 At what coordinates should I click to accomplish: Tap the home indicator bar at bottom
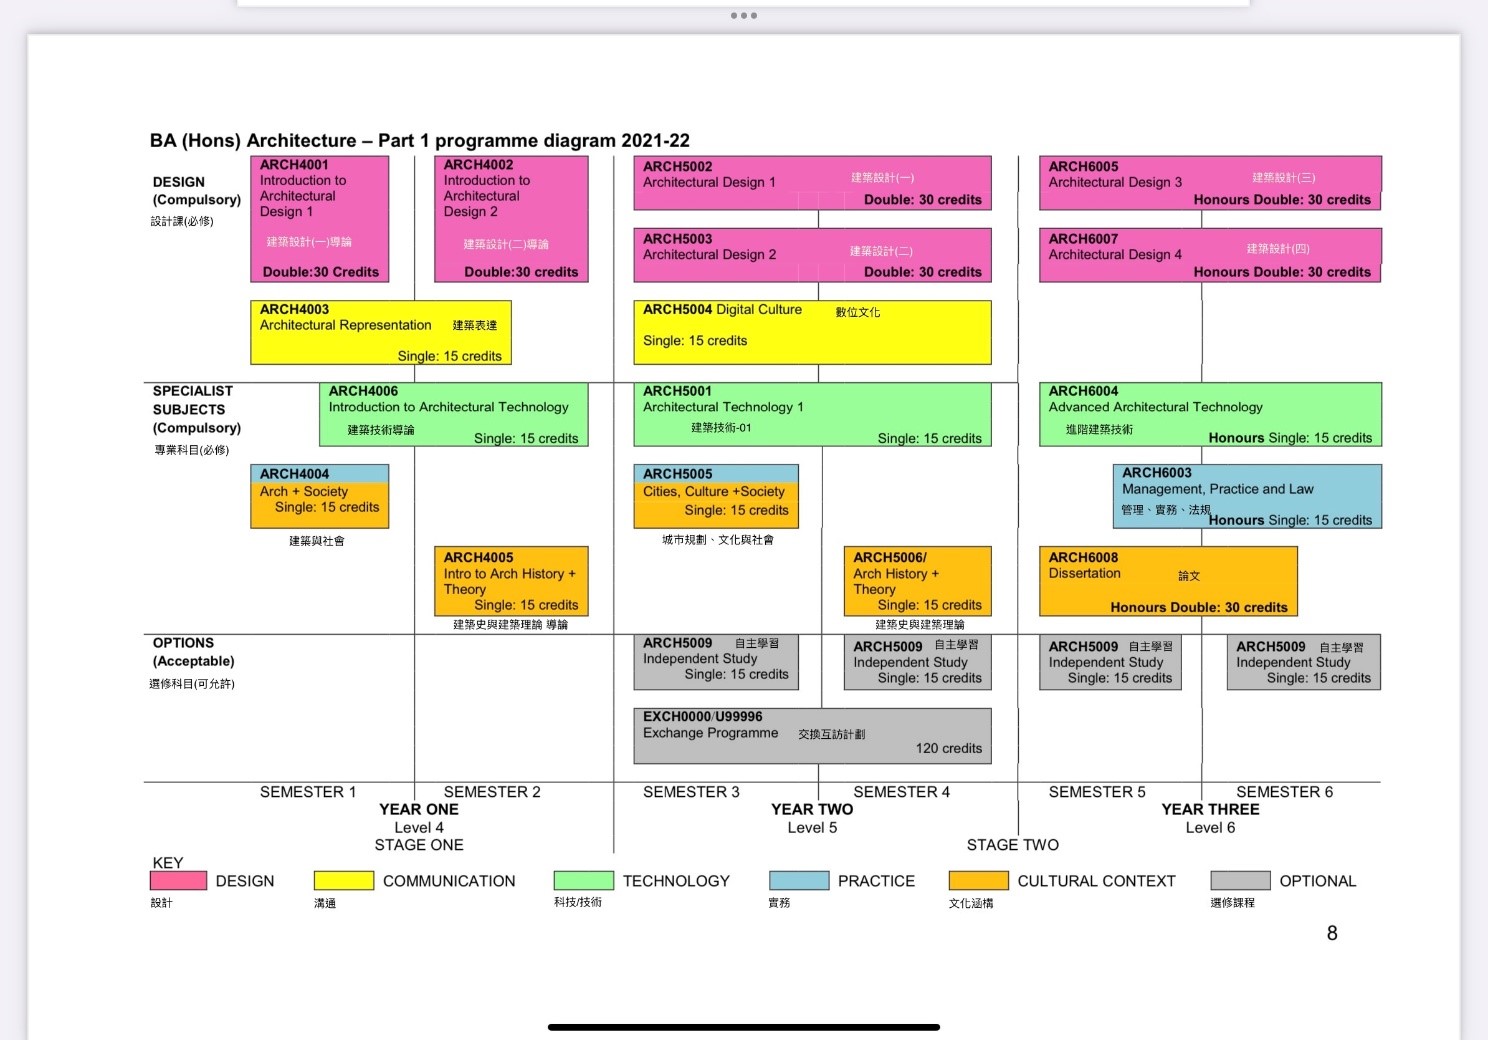click(743, 1027)
